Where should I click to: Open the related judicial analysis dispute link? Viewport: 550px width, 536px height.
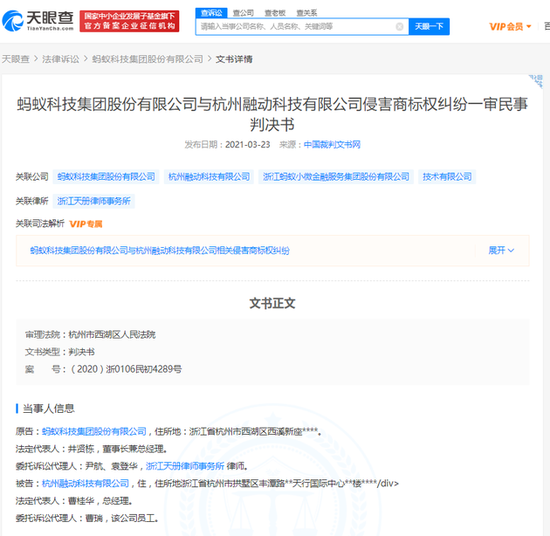point(160,250)
